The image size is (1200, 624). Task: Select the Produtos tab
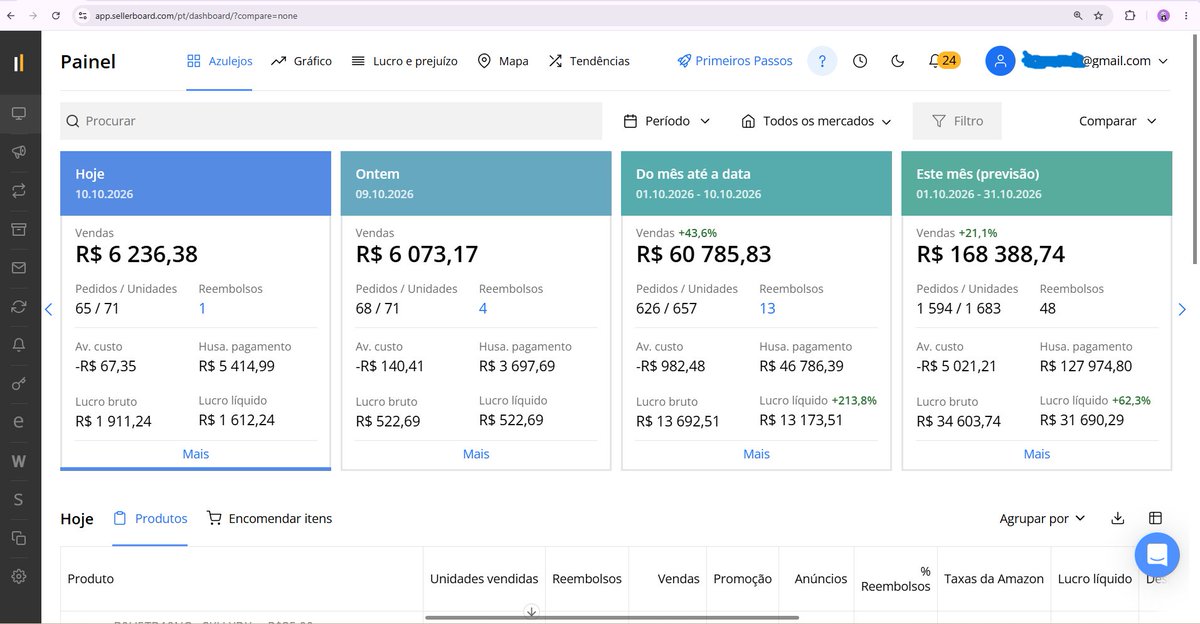click(x=150, y=518)
